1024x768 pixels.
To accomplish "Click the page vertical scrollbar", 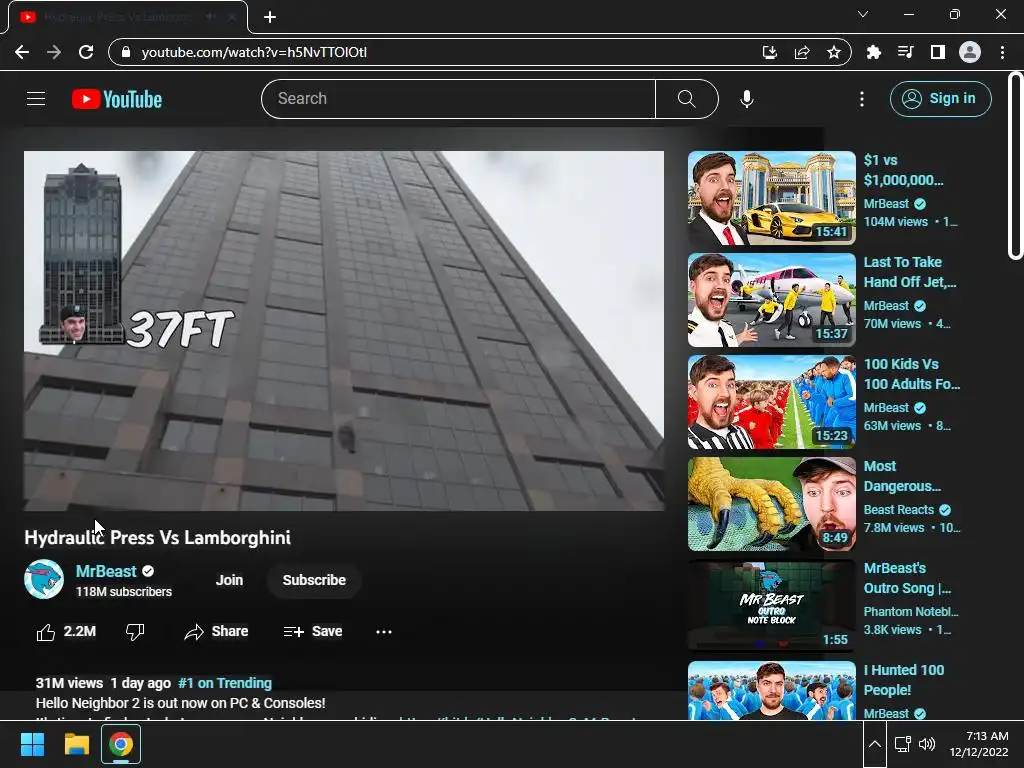I will click(1015, 166).
